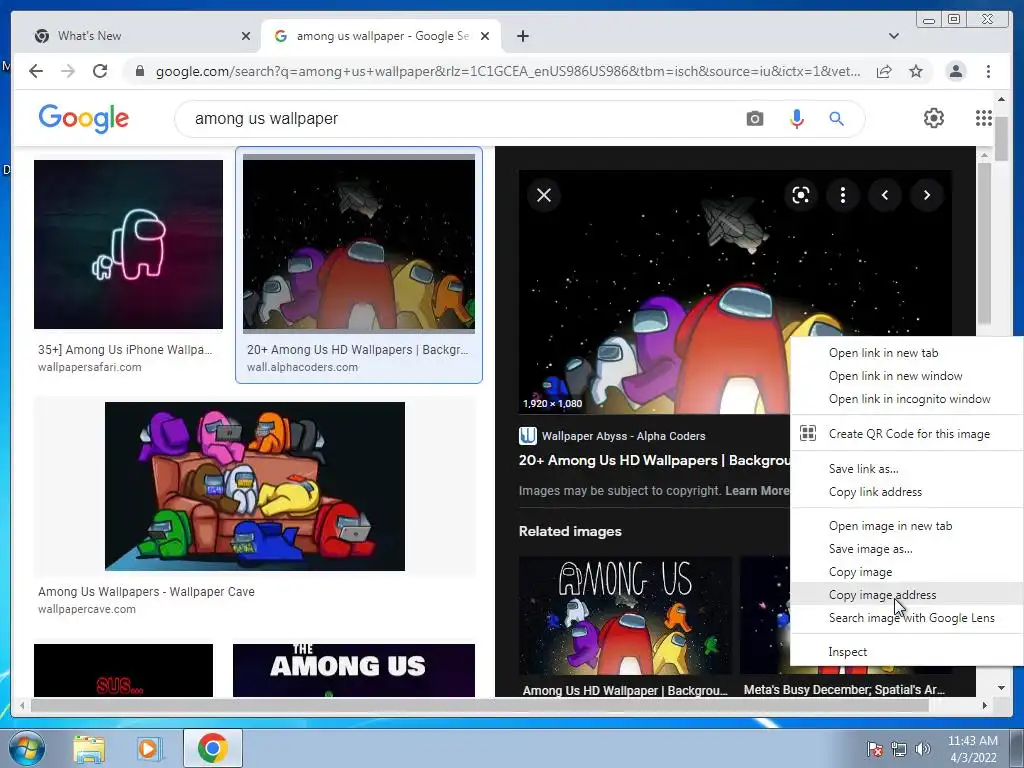Search by image camera icon
This screenshot has width=1024, height=768.
755,119
